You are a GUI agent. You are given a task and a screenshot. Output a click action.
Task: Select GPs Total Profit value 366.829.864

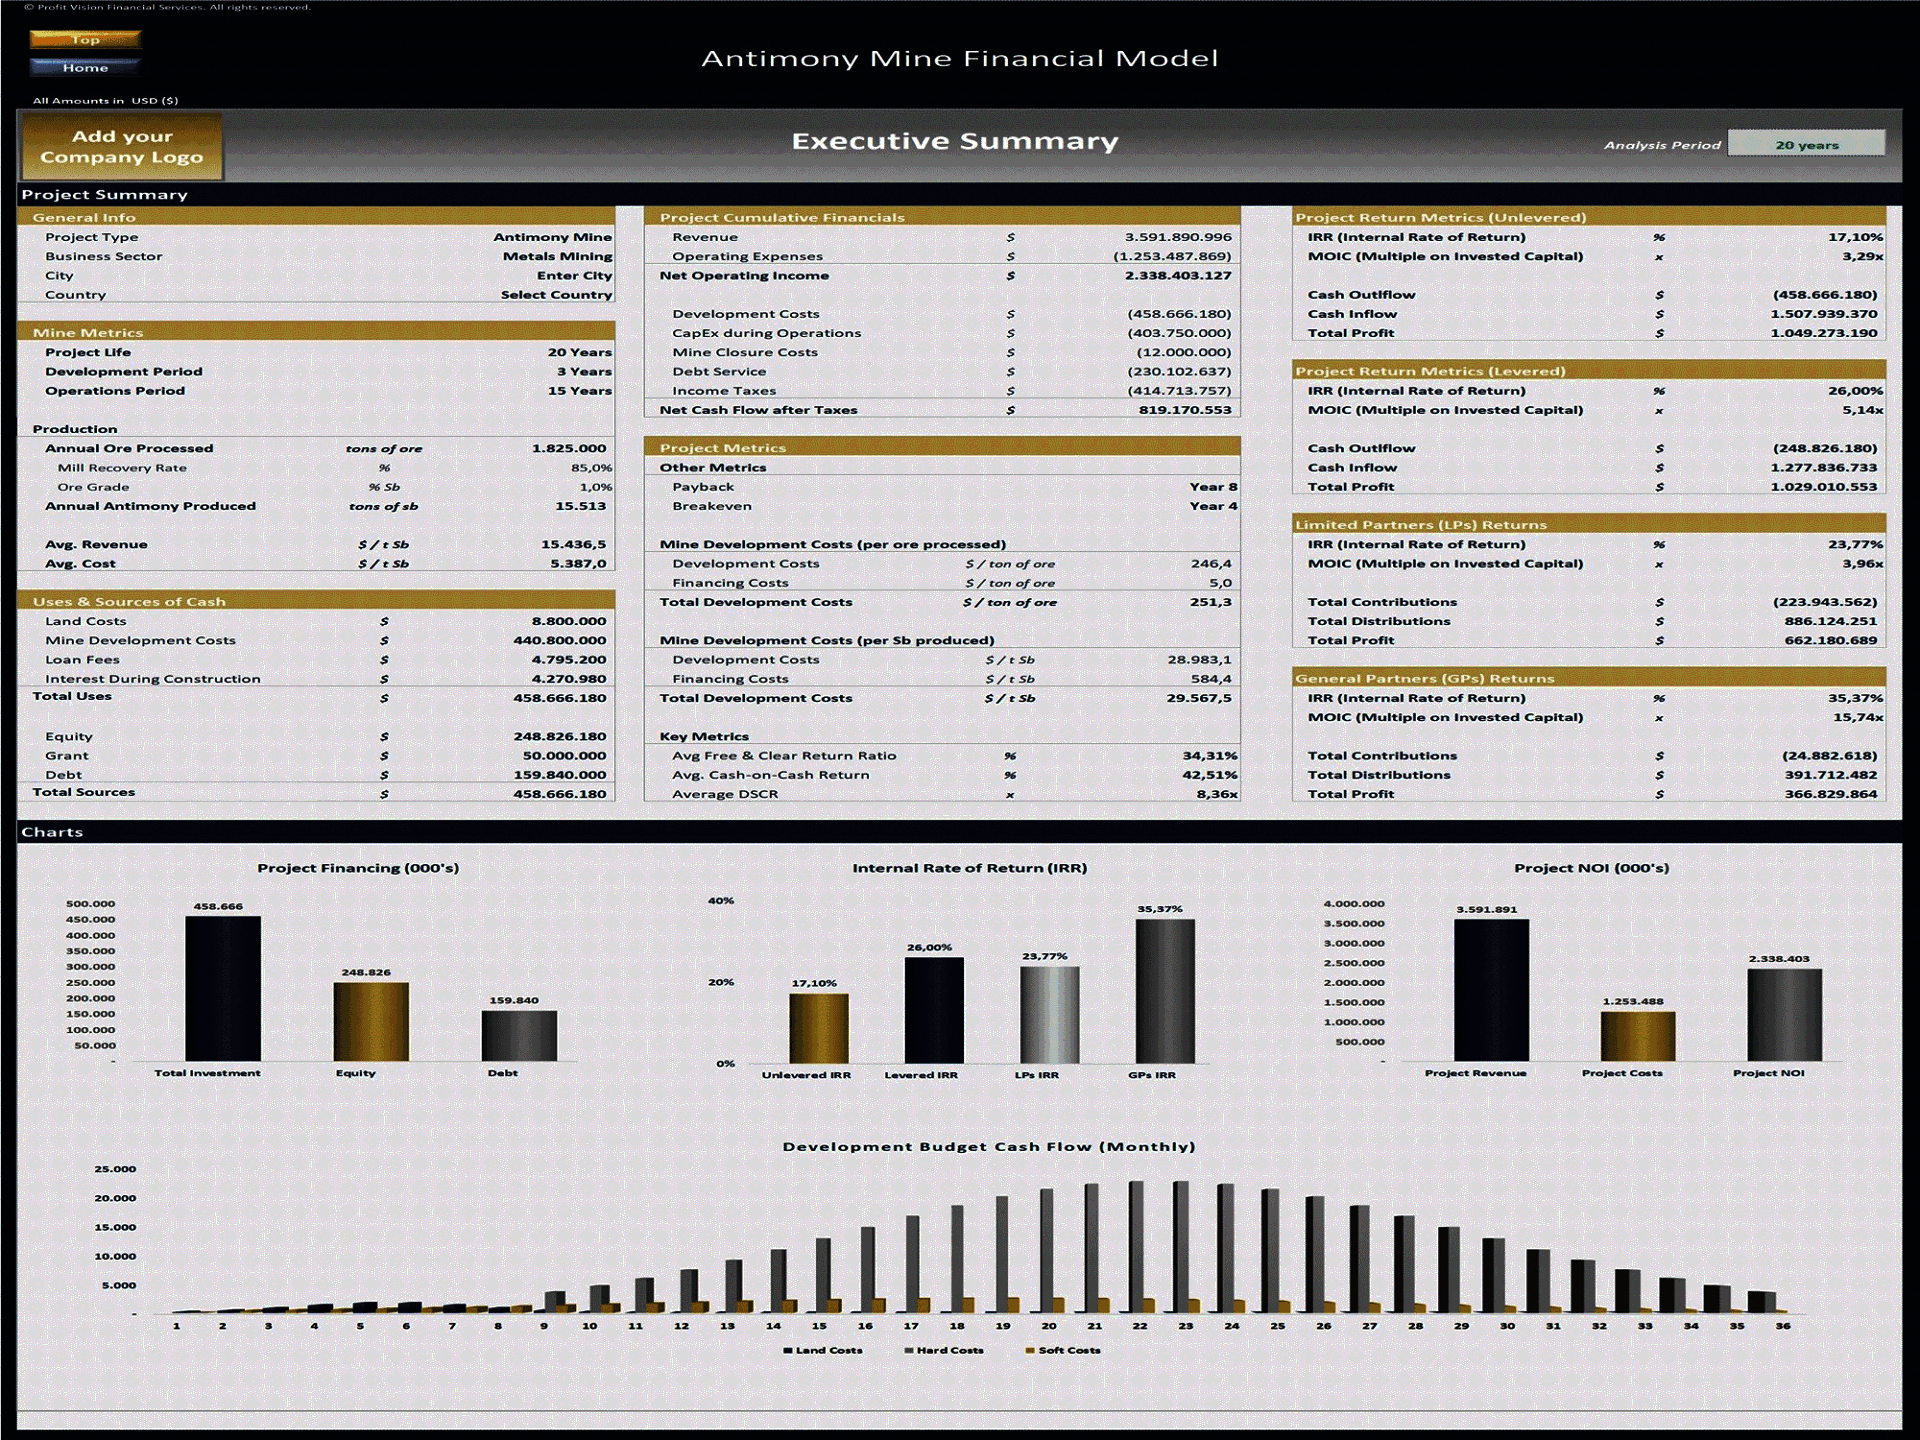tap(1830, 794)
